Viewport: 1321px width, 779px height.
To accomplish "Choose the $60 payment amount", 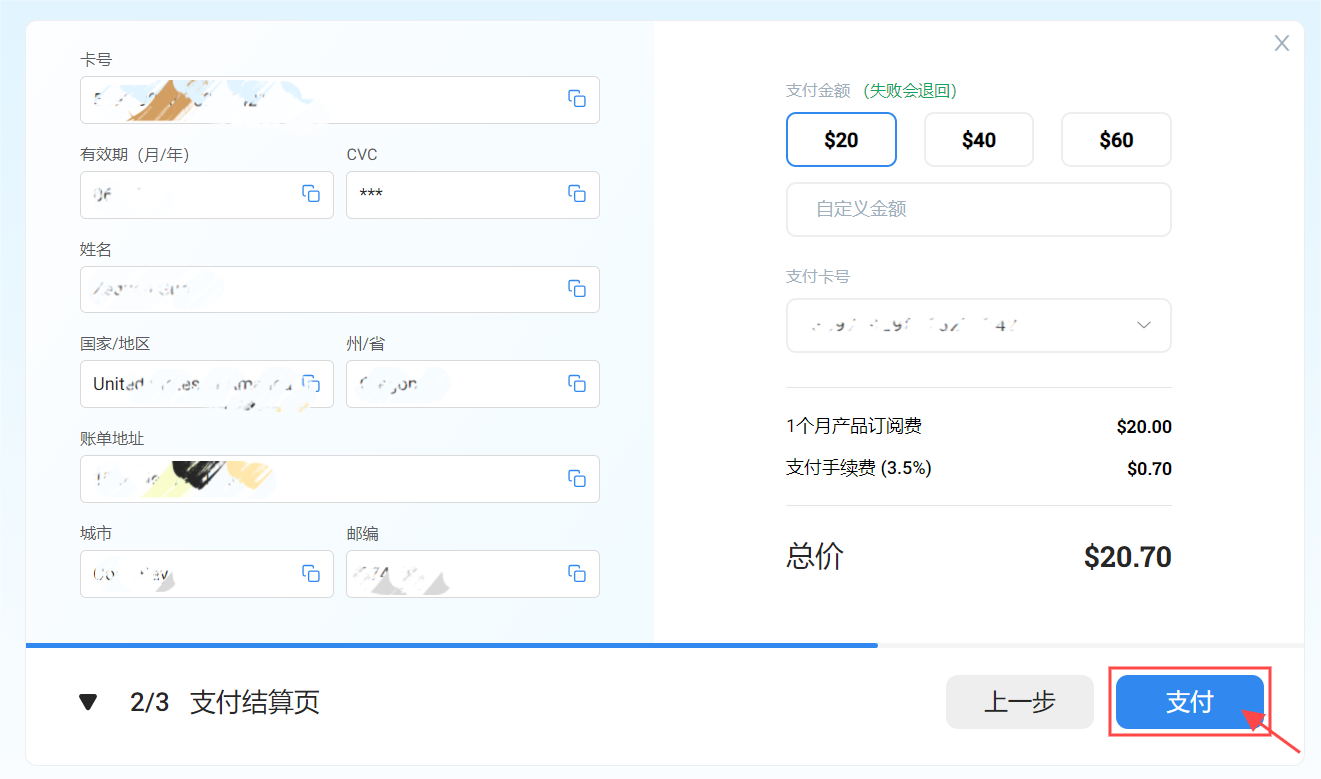I will [1116, 140].
